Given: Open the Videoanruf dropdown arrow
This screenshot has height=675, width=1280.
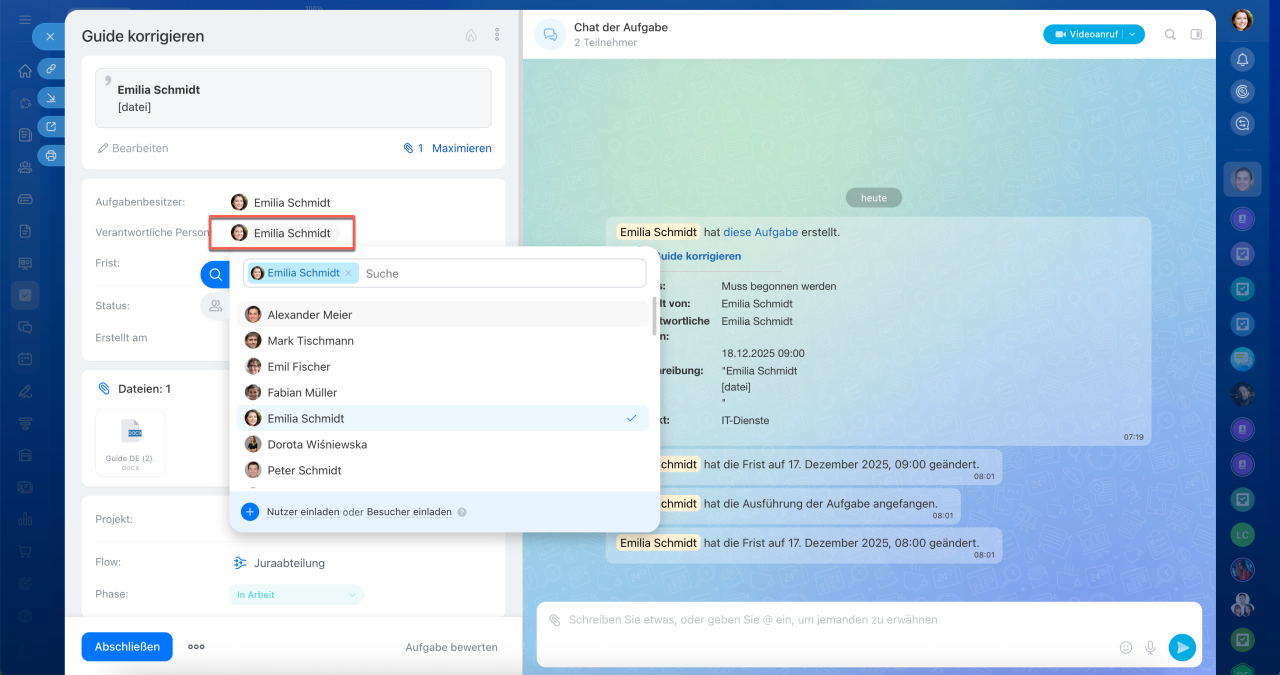Looking at the screenshot, I should click(x=1133, y=34).
